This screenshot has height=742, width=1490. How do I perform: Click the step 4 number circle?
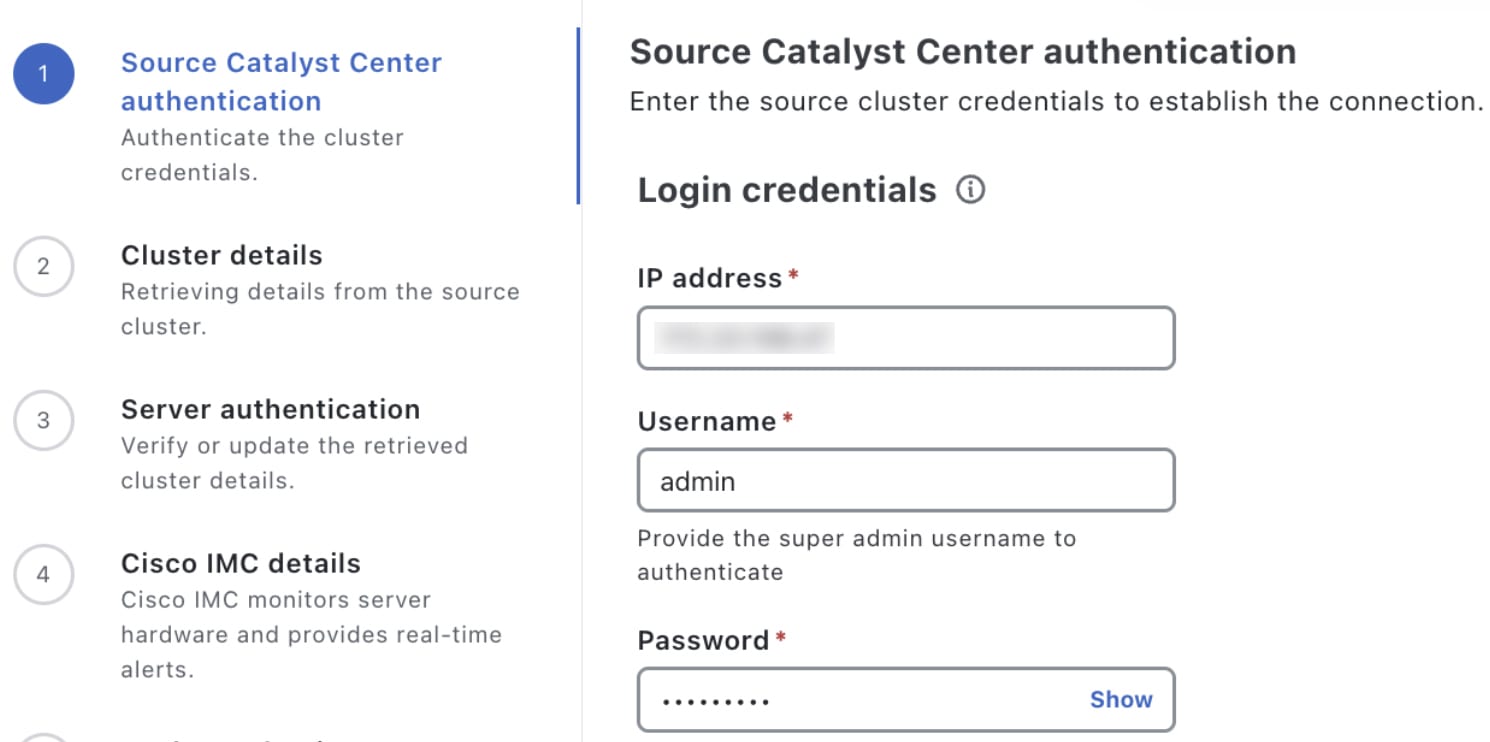(43, 574)
